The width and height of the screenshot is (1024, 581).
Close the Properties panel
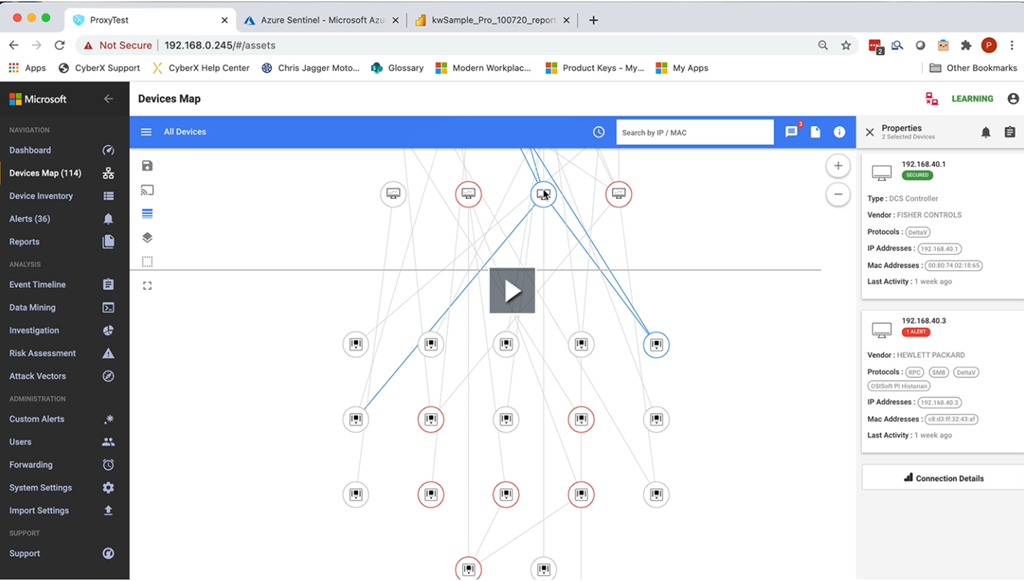click(x=869, y=132)
